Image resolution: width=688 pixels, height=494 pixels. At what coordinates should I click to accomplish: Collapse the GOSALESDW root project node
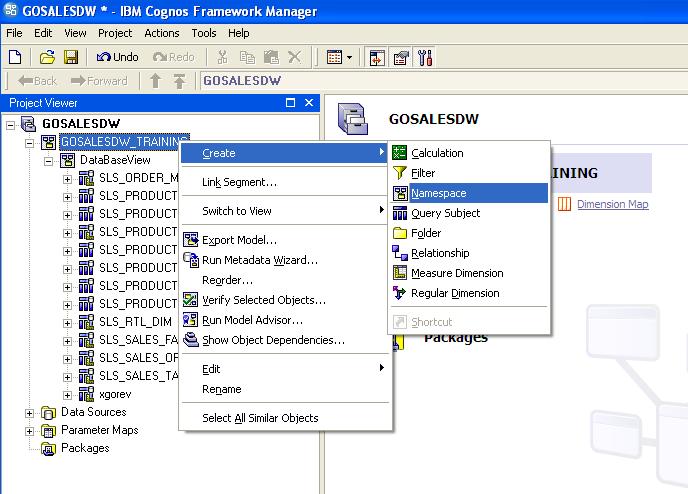10,125
